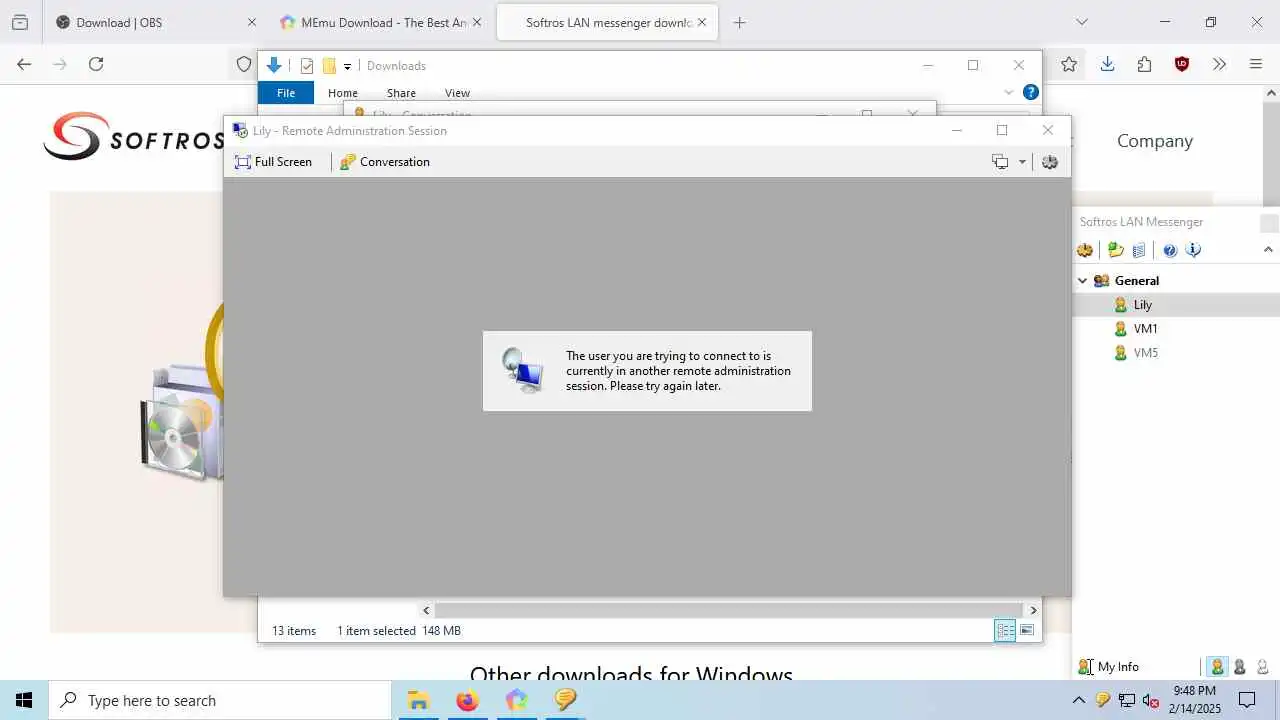Expand the ribbon chevron in Downloads window

pos(1008,92)
